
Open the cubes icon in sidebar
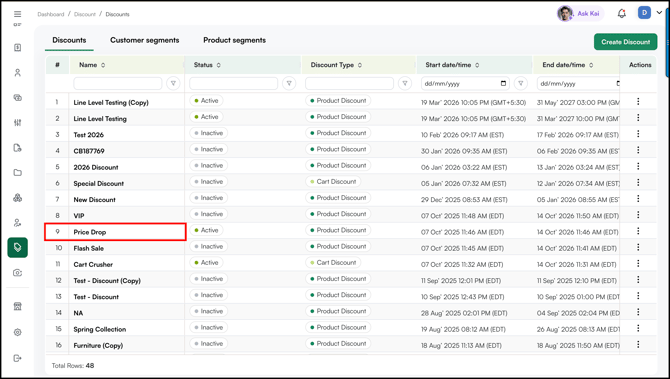tap(18, 198)
